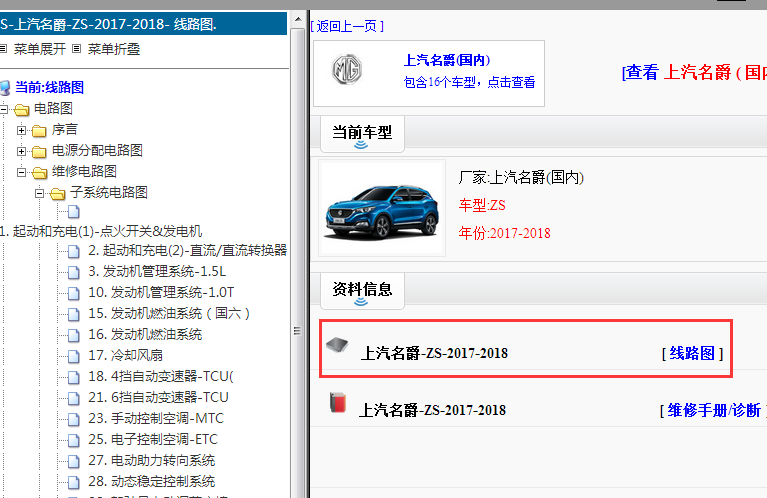Click document icon for 23. 手动控制空调-MTC
The image size is (767, 498).
click(73, 420)
